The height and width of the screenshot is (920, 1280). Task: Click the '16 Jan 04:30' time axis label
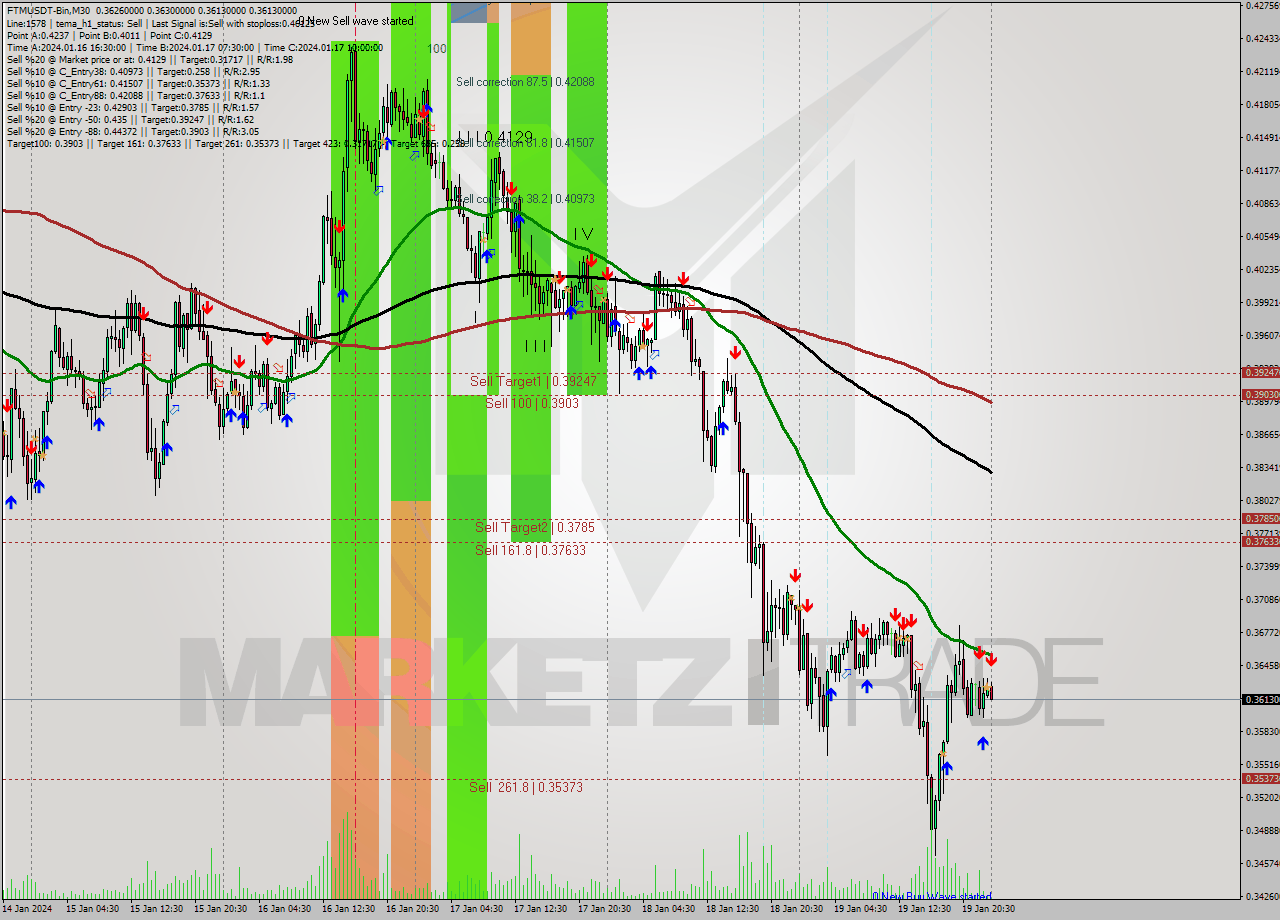(286, 909)
